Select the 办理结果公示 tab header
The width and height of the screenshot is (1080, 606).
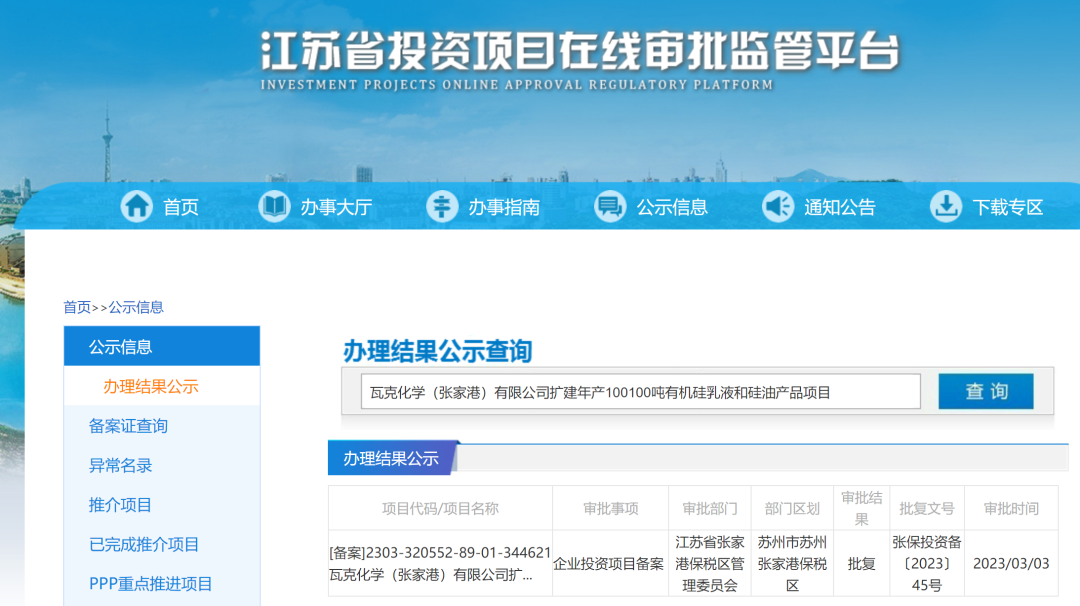tap(391, 458)
